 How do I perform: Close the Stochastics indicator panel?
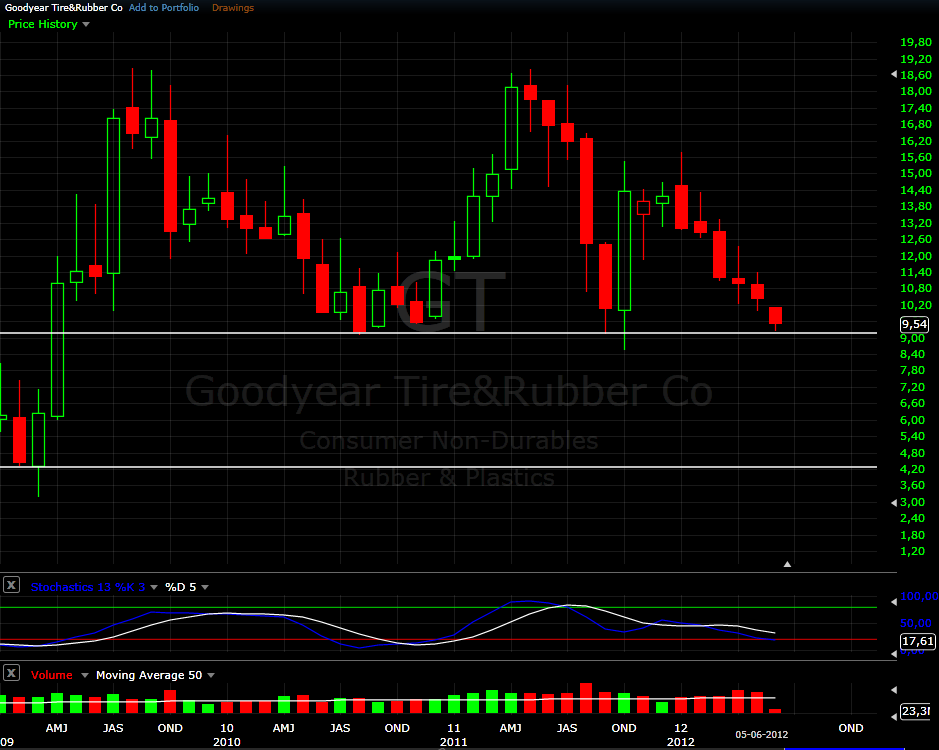click(11, 585)
